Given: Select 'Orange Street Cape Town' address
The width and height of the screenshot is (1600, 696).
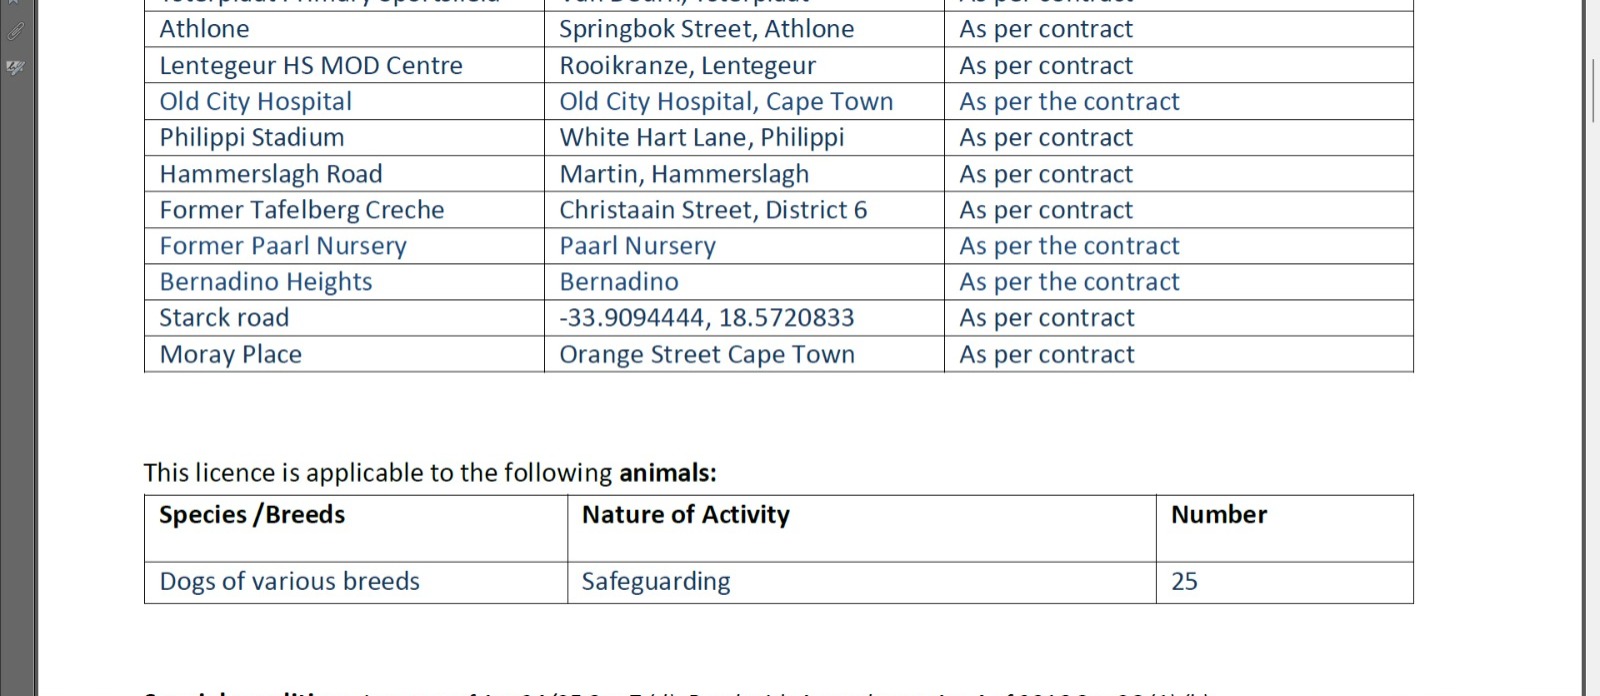Looking at the screenshot, I should [707, 355].
